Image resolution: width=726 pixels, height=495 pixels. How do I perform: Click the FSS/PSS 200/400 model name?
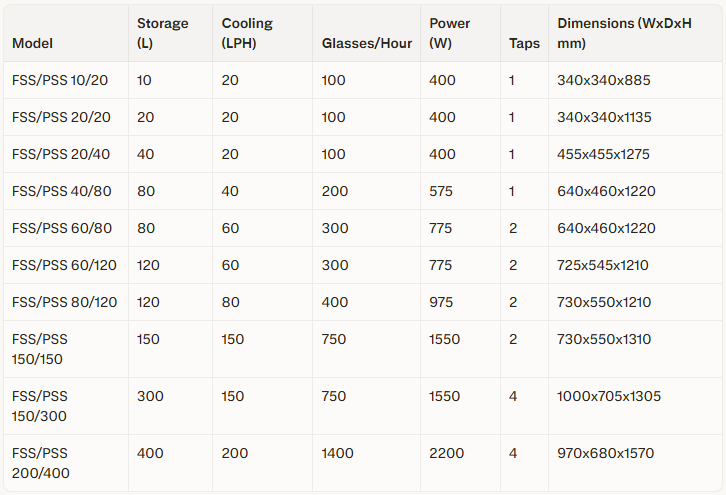click(x=40, y=463)
